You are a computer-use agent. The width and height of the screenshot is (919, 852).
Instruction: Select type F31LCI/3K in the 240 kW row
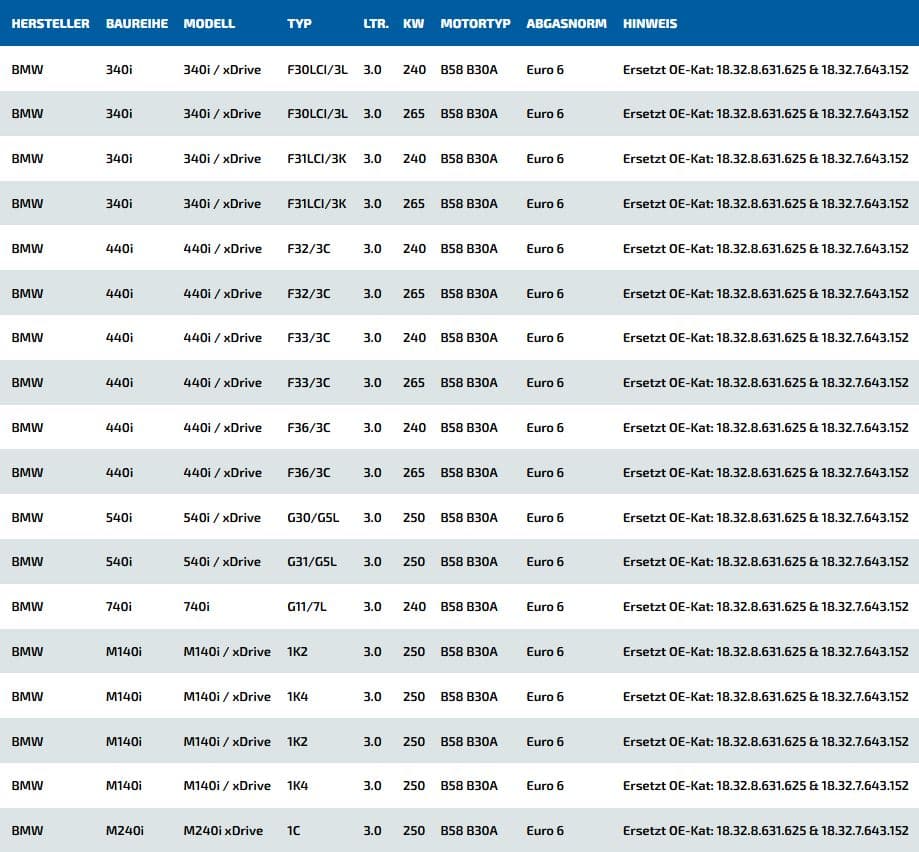click(x=316, y=159)
